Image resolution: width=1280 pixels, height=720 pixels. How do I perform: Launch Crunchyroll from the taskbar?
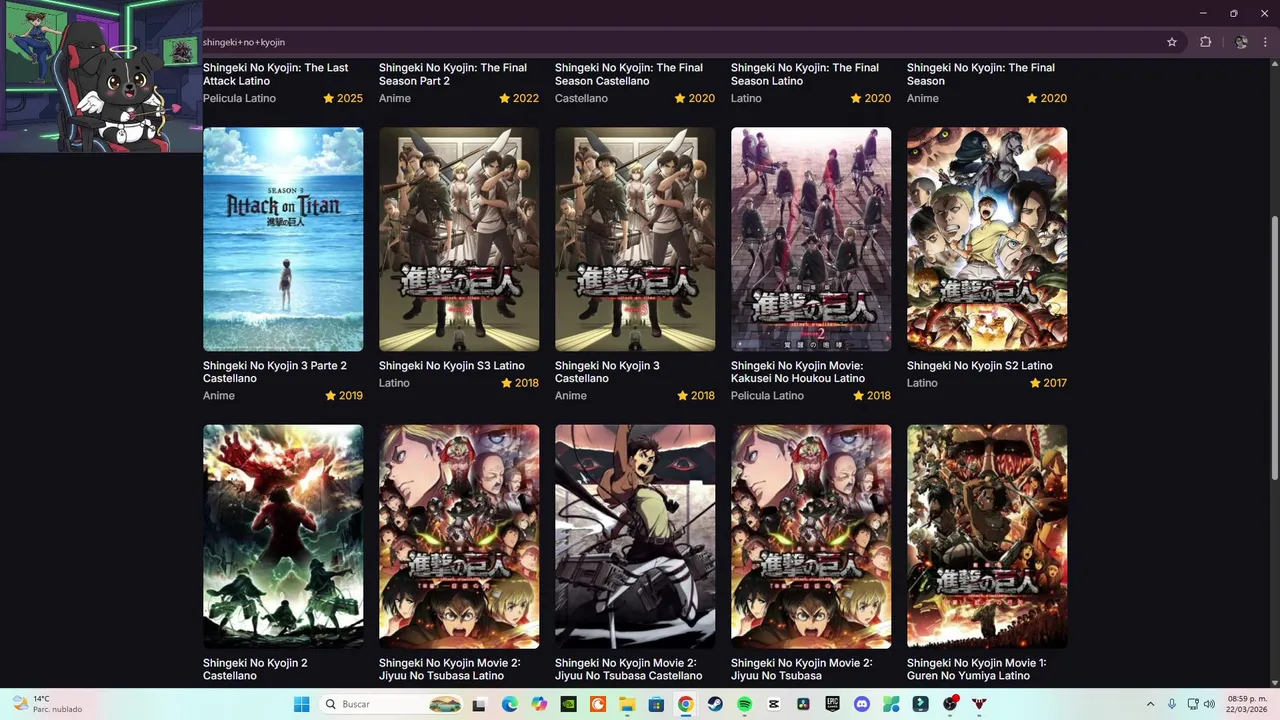coord(597,704)
